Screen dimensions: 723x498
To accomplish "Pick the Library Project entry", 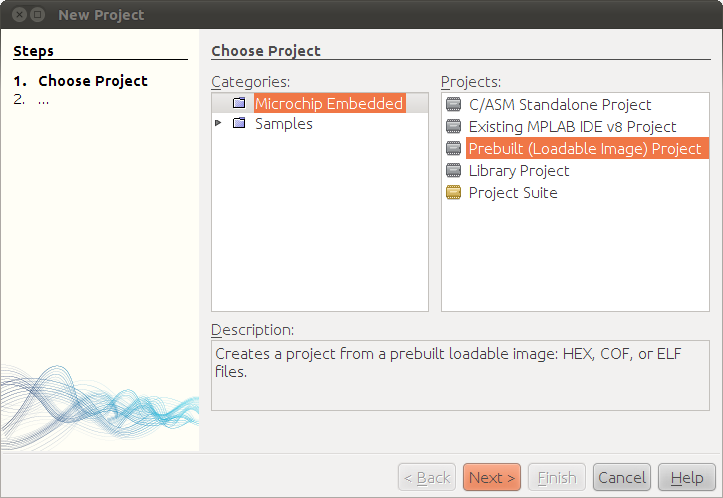I will 519,171.
